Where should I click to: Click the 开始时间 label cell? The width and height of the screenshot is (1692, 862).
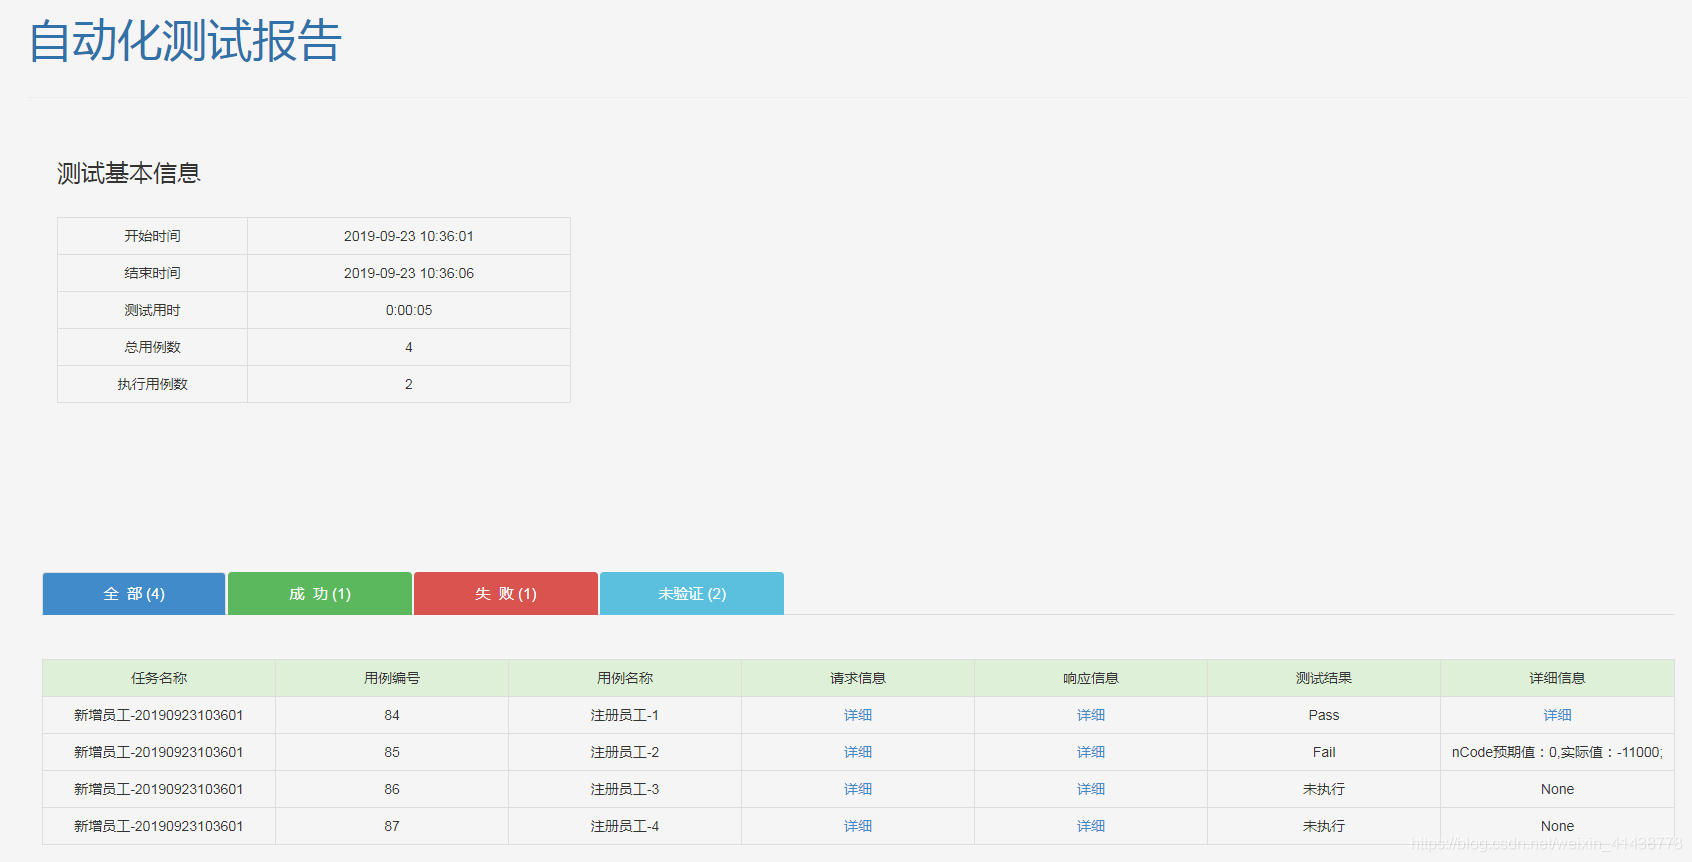152,236
